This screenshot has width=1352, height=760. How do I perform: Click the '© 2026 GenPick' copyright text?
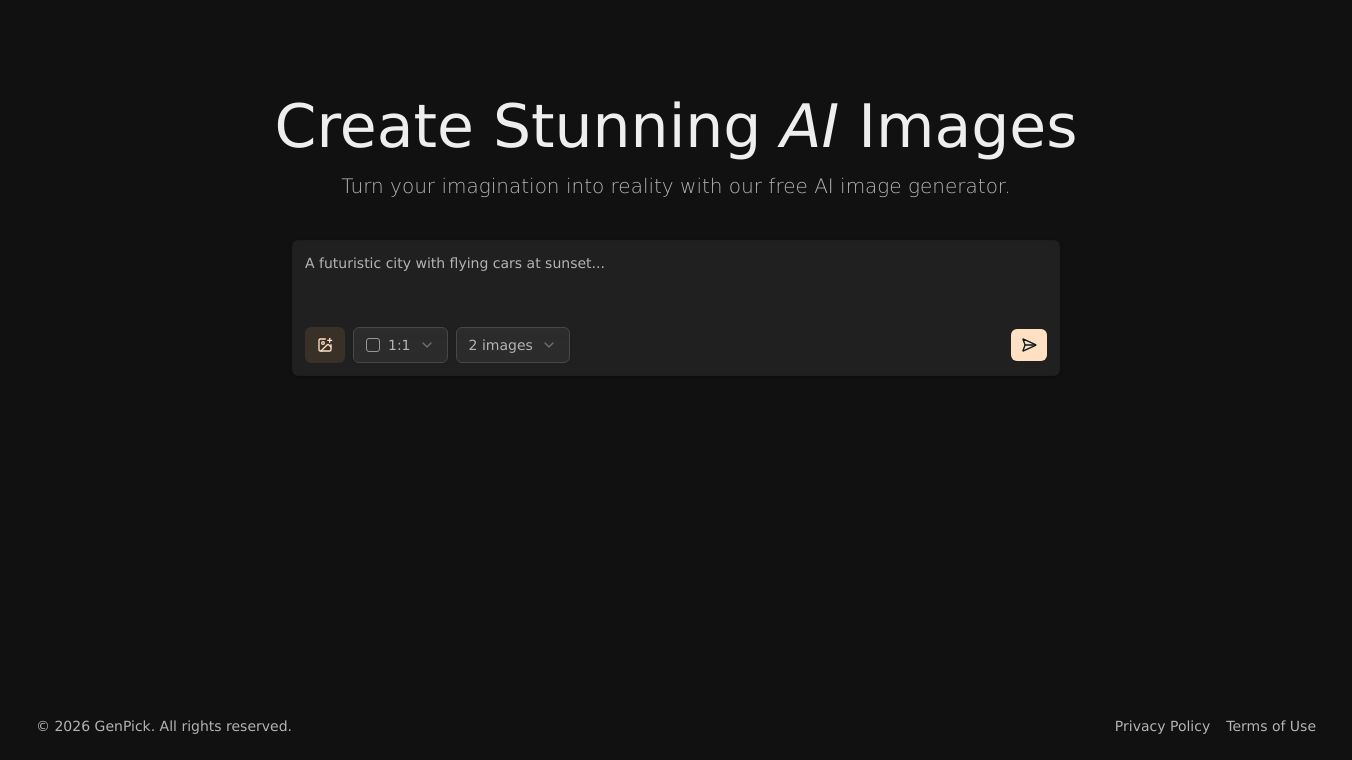point(164,726)
